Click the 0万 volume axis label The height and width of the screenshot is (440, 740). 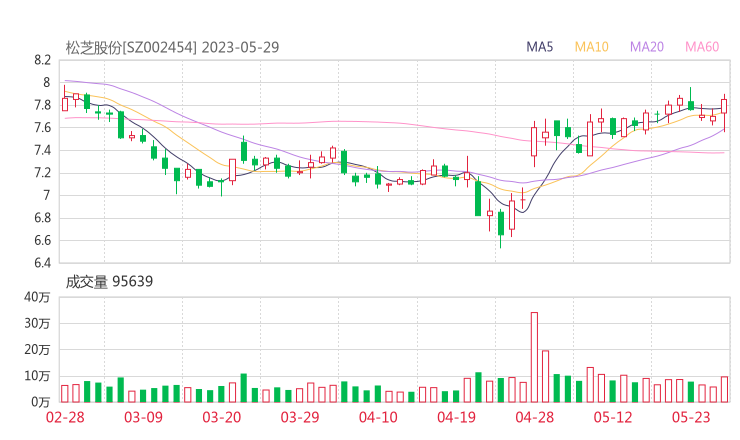click(41, 402)
